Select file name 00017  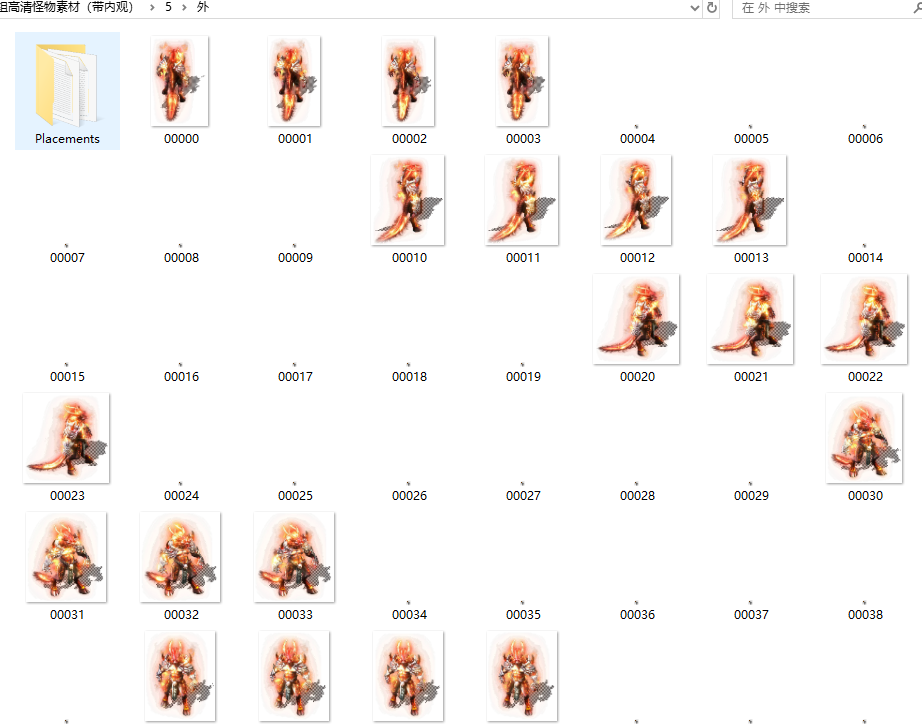295,376
